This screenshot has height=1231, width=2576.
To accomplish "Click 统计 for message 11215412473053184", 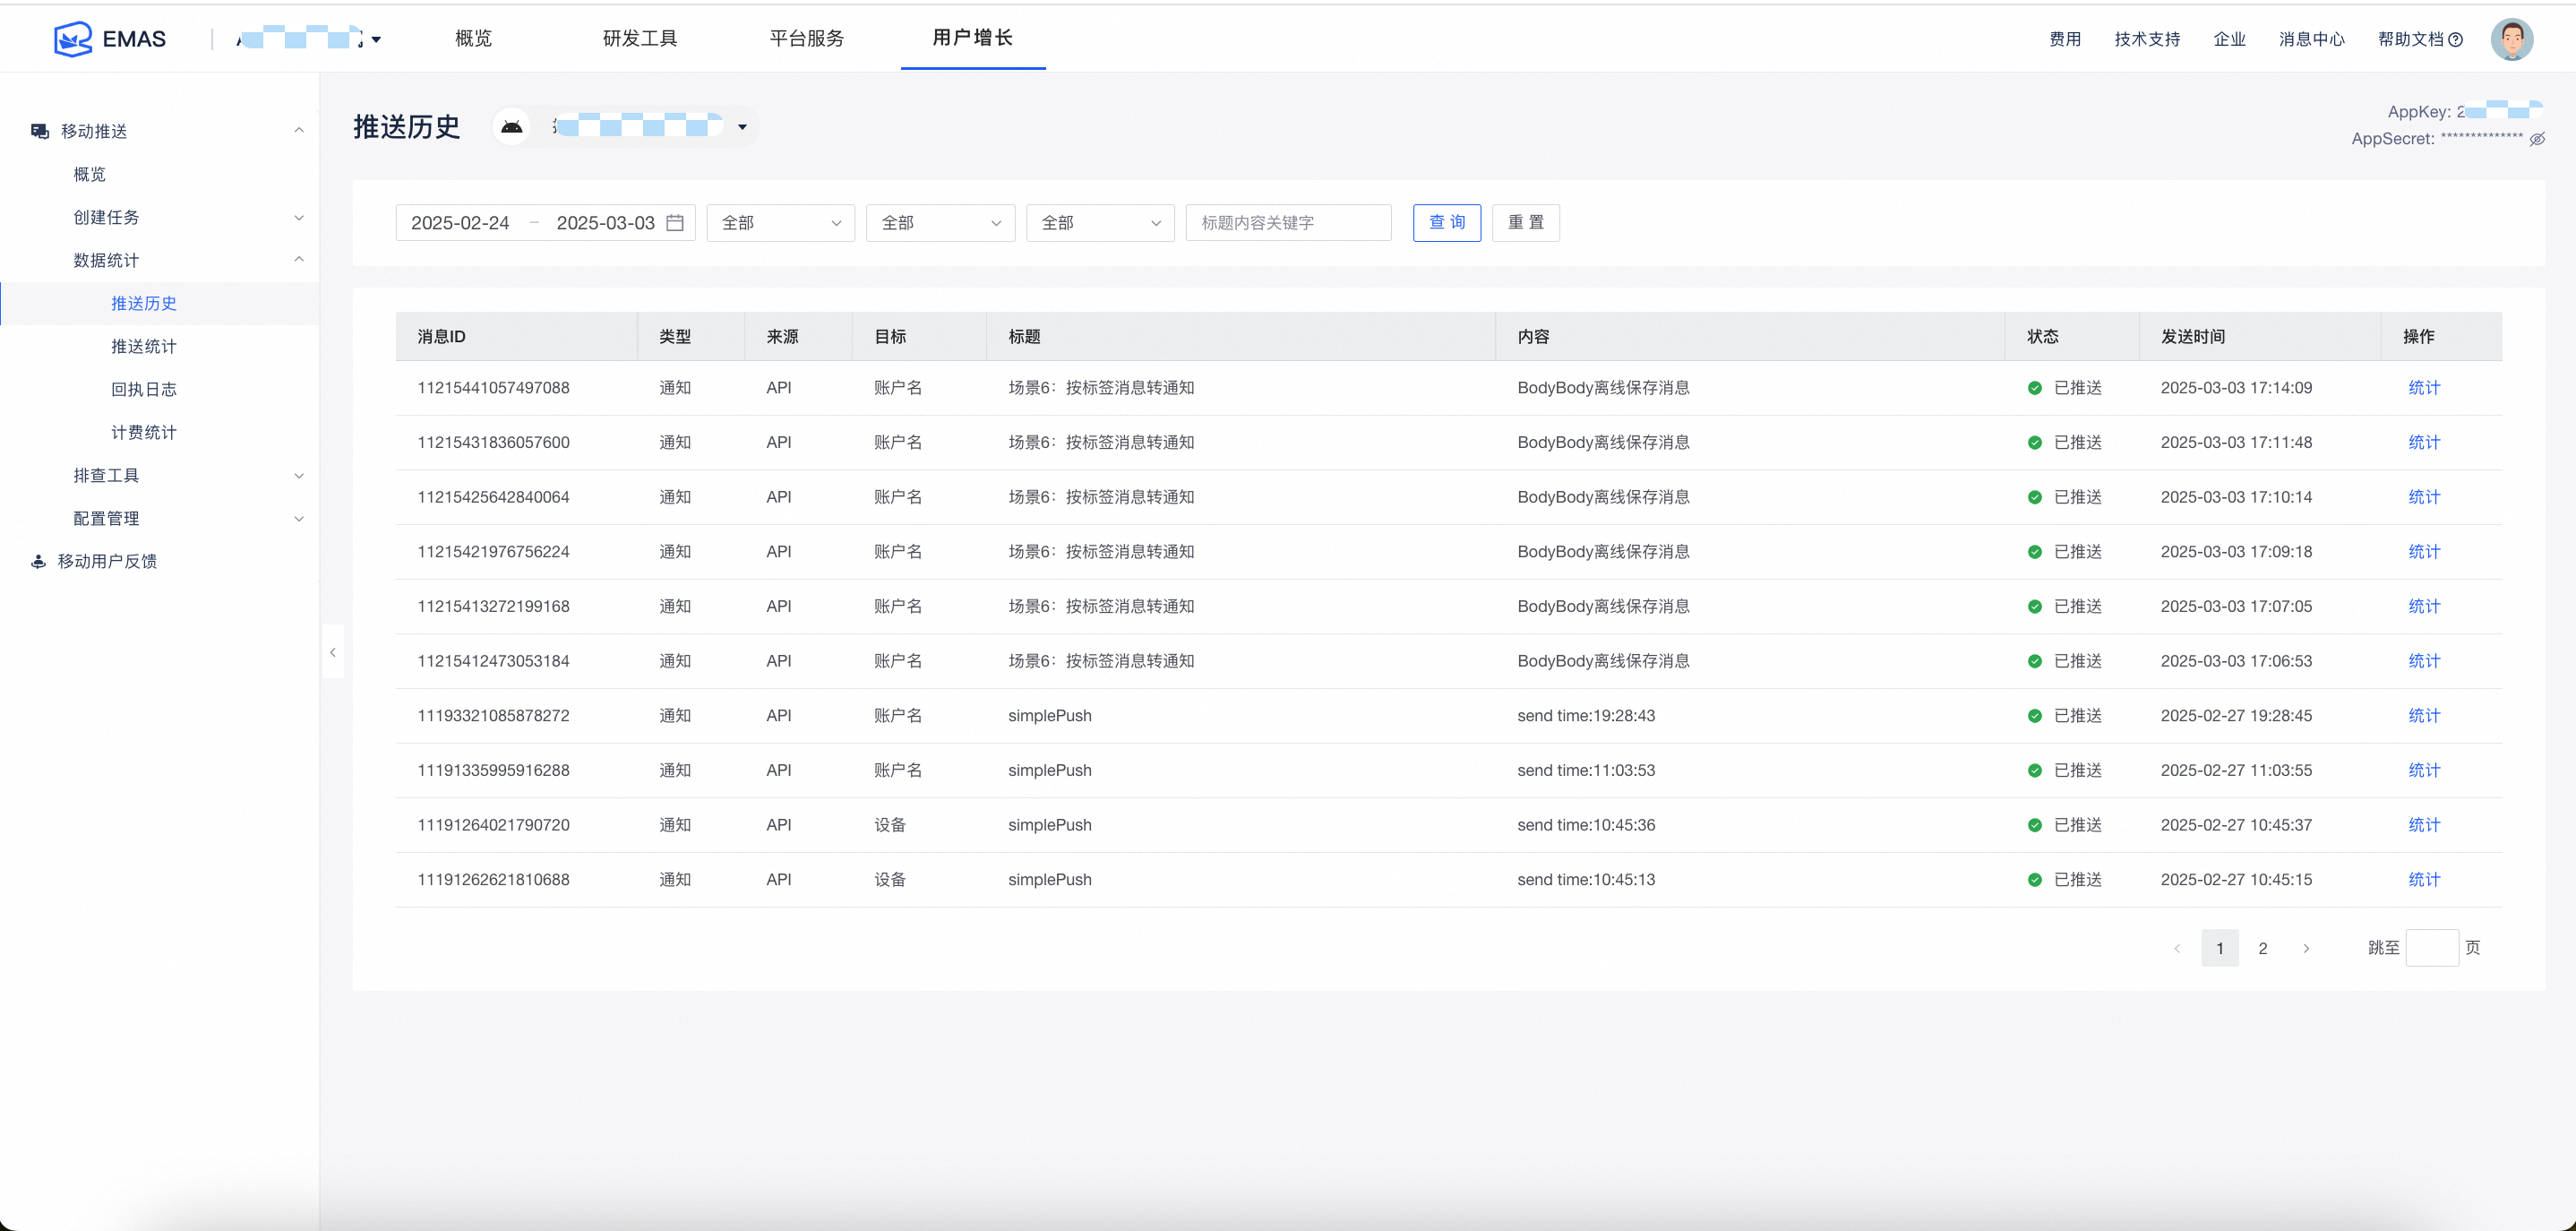I will click(2424, 661).
